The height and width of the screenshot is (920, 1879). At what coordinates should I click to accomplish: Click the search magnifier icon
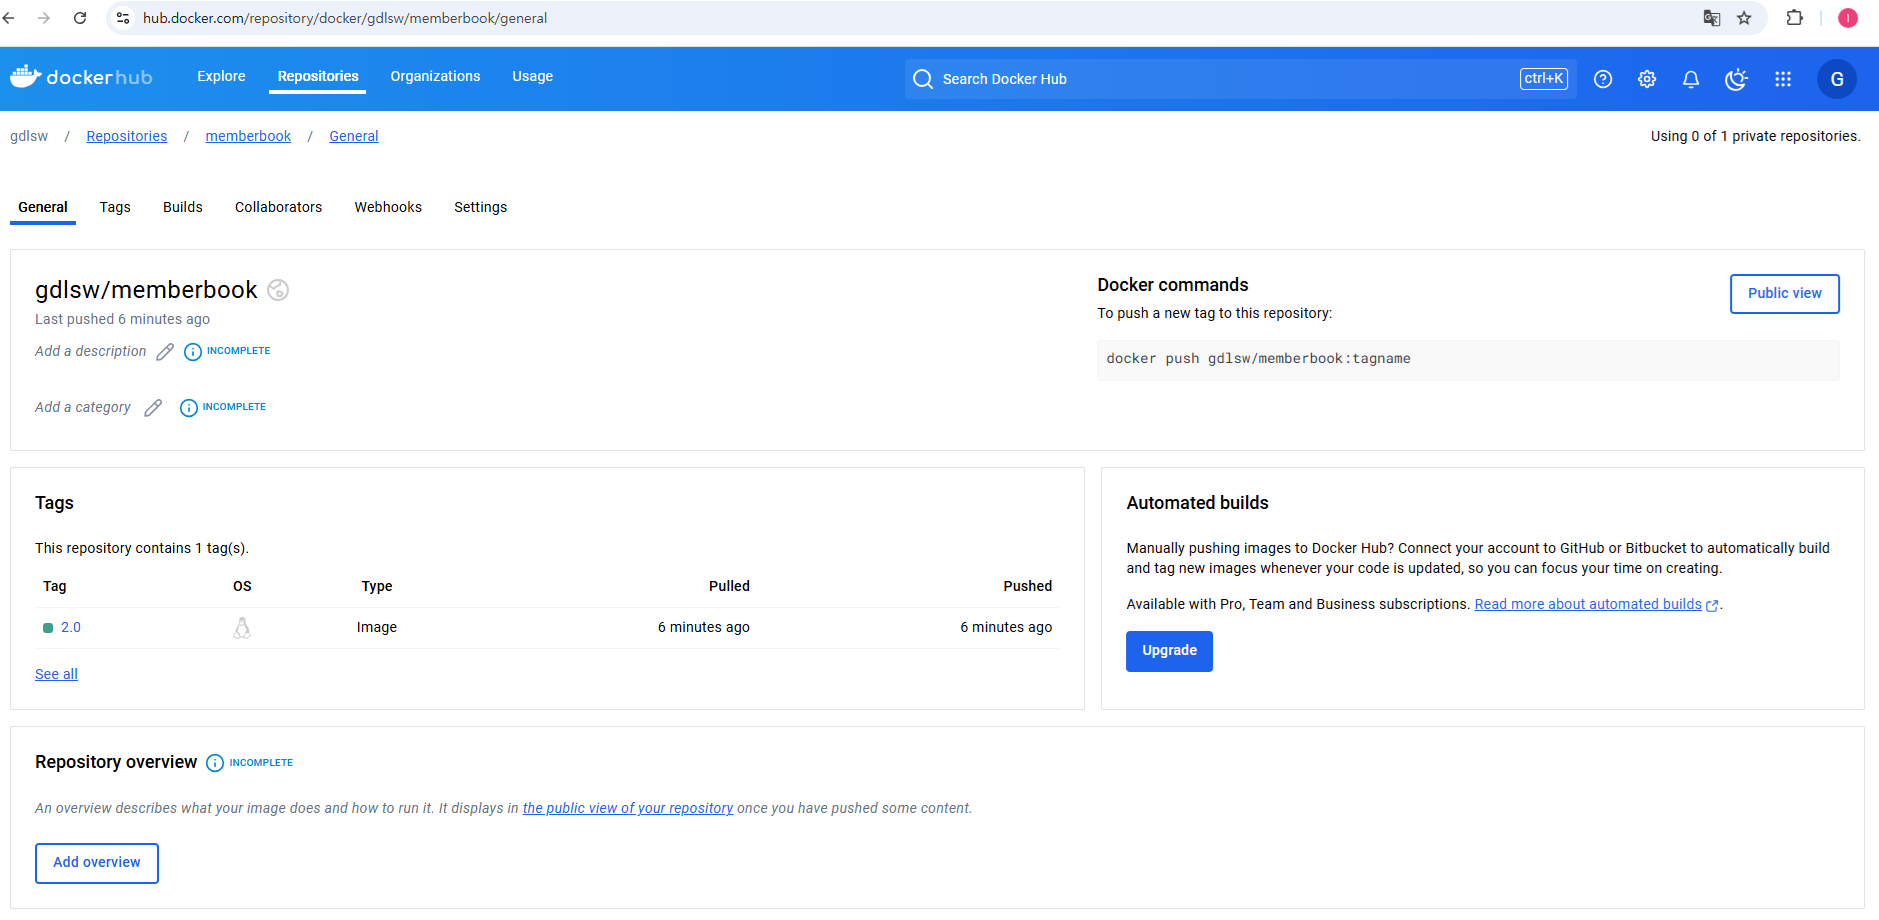[x=923, y=79]
